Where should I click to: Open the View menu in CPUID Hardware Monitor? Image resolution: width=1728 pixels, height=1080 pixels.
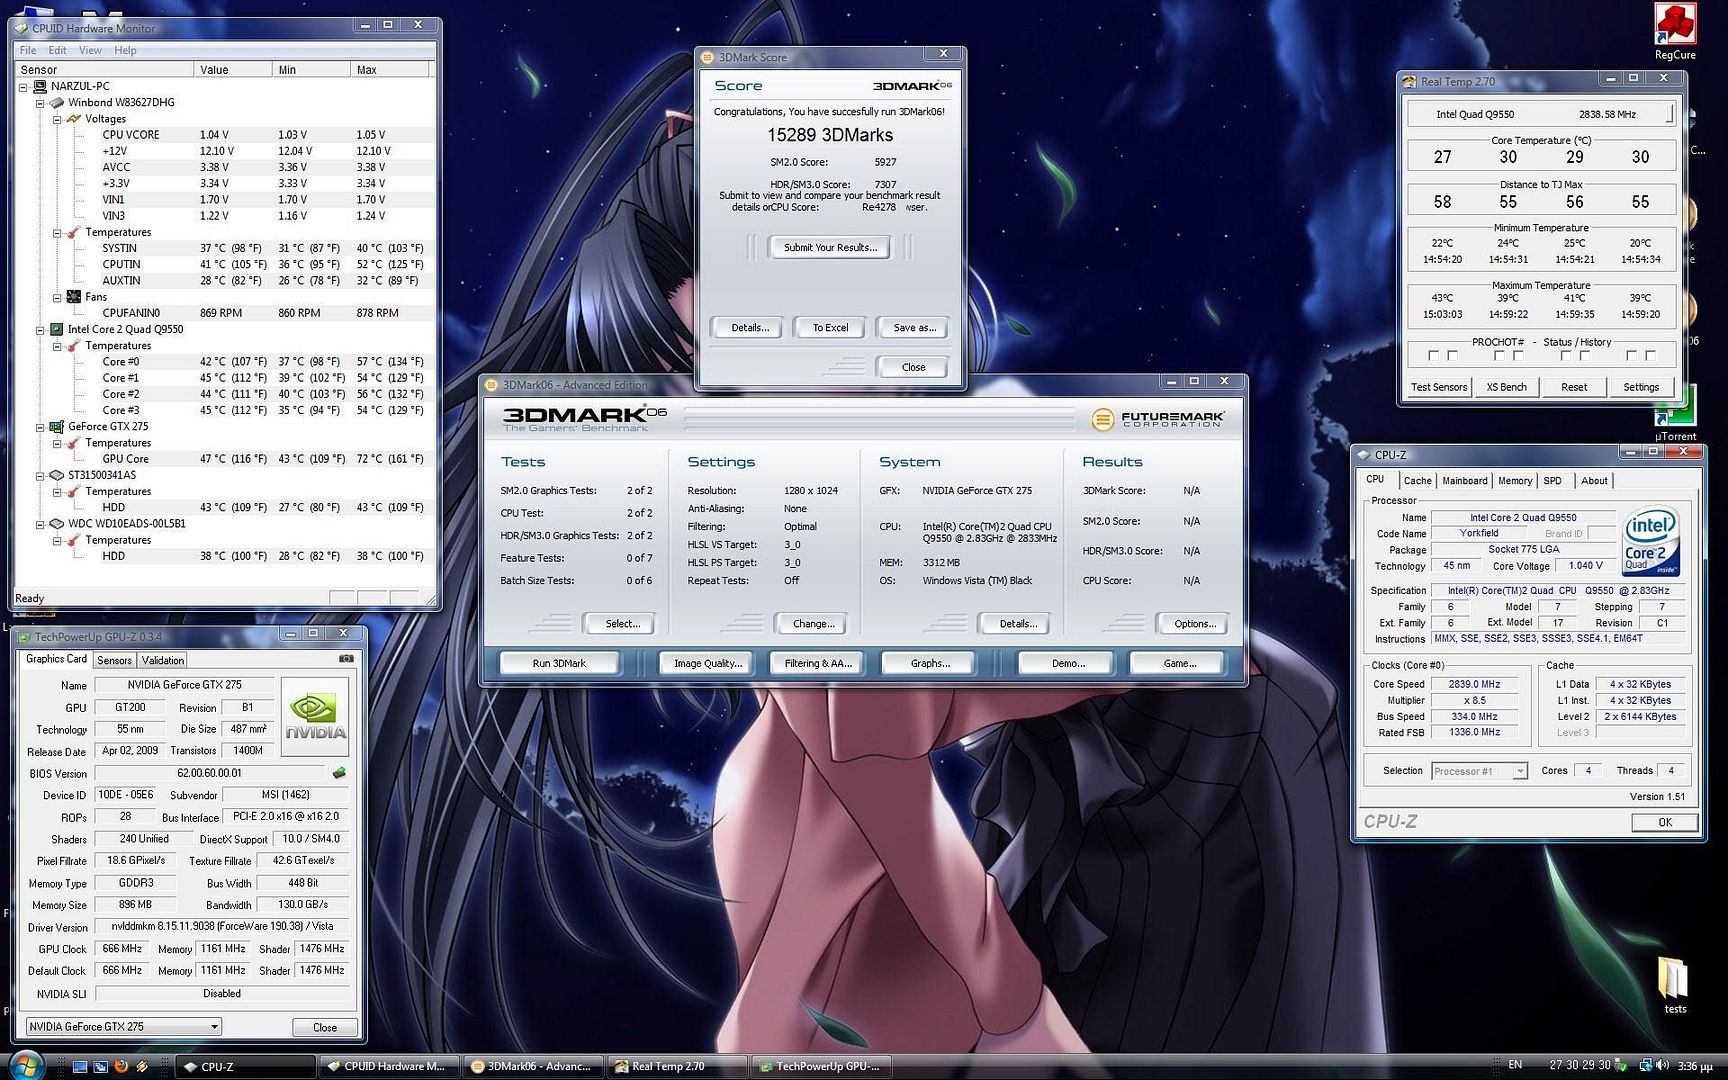click(x=90, y=49)
